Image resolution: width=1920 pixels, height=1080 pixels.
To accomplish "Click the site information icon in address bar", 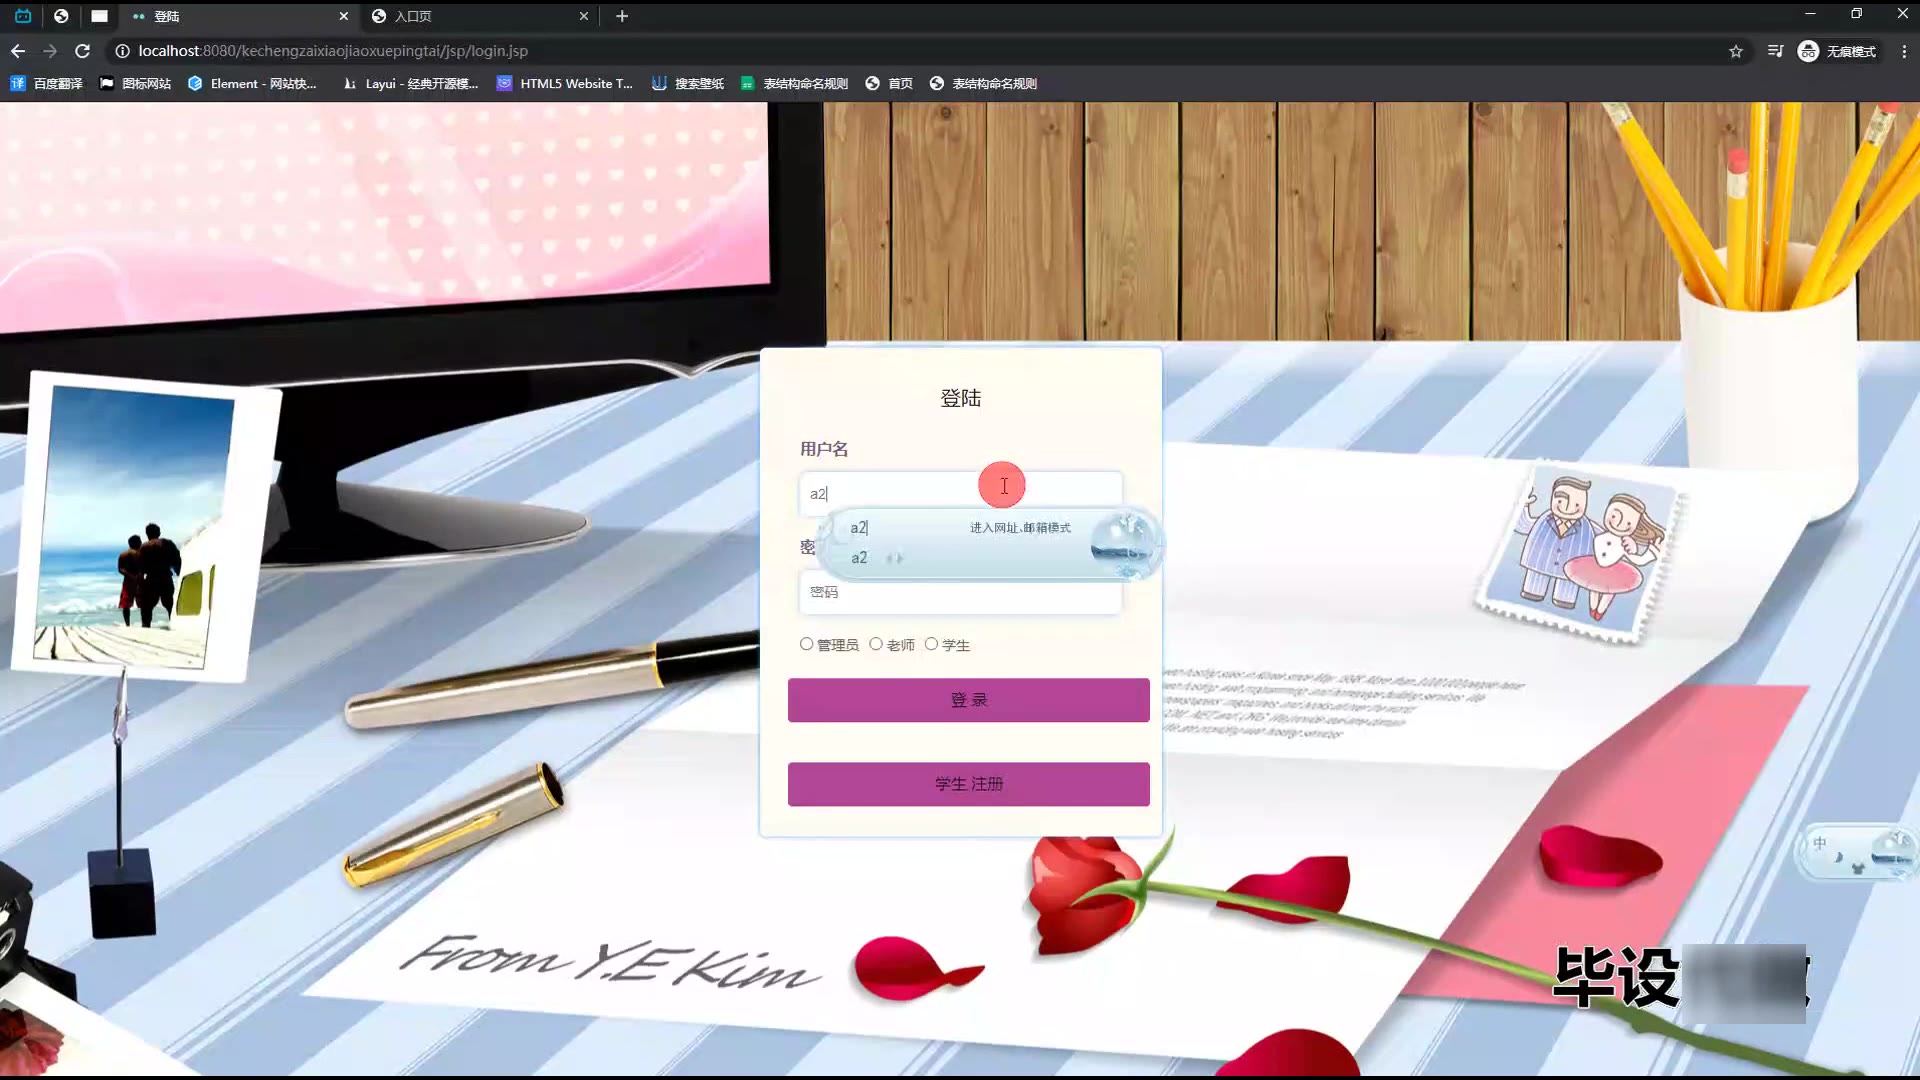I will 122,51.
